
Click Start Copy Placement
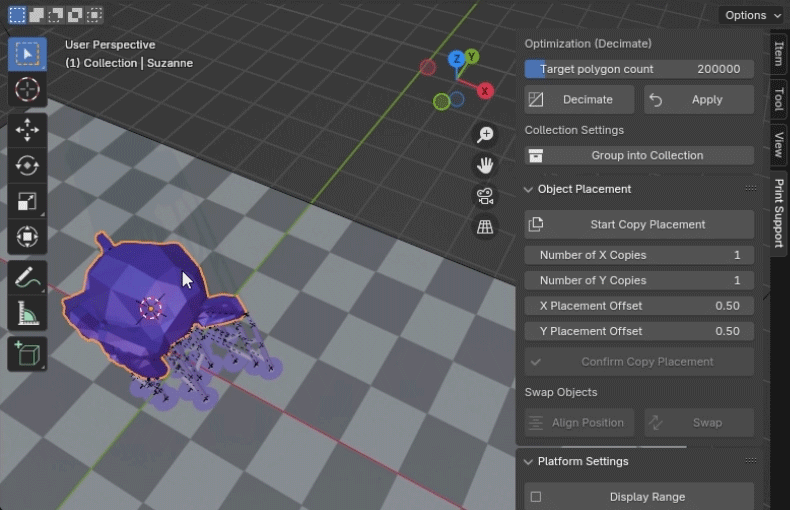click(x=639, y=225)
